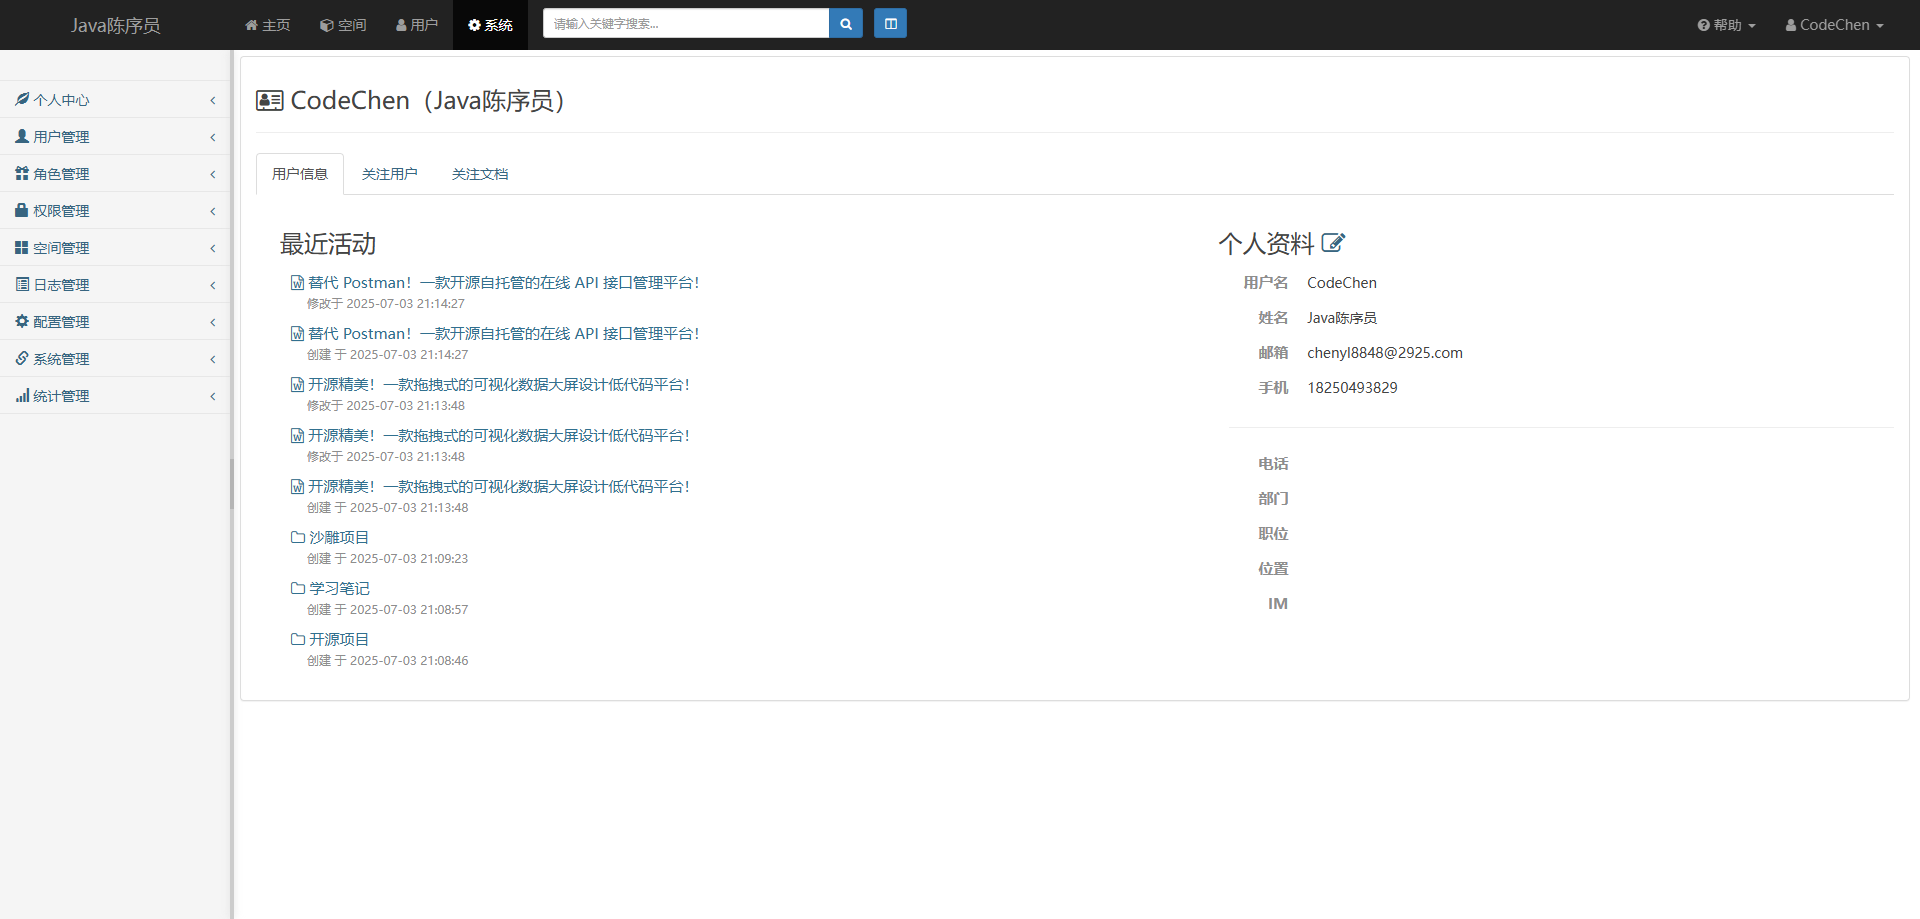
Task: Switch to the 关注文档 tab
Action: 480,174
